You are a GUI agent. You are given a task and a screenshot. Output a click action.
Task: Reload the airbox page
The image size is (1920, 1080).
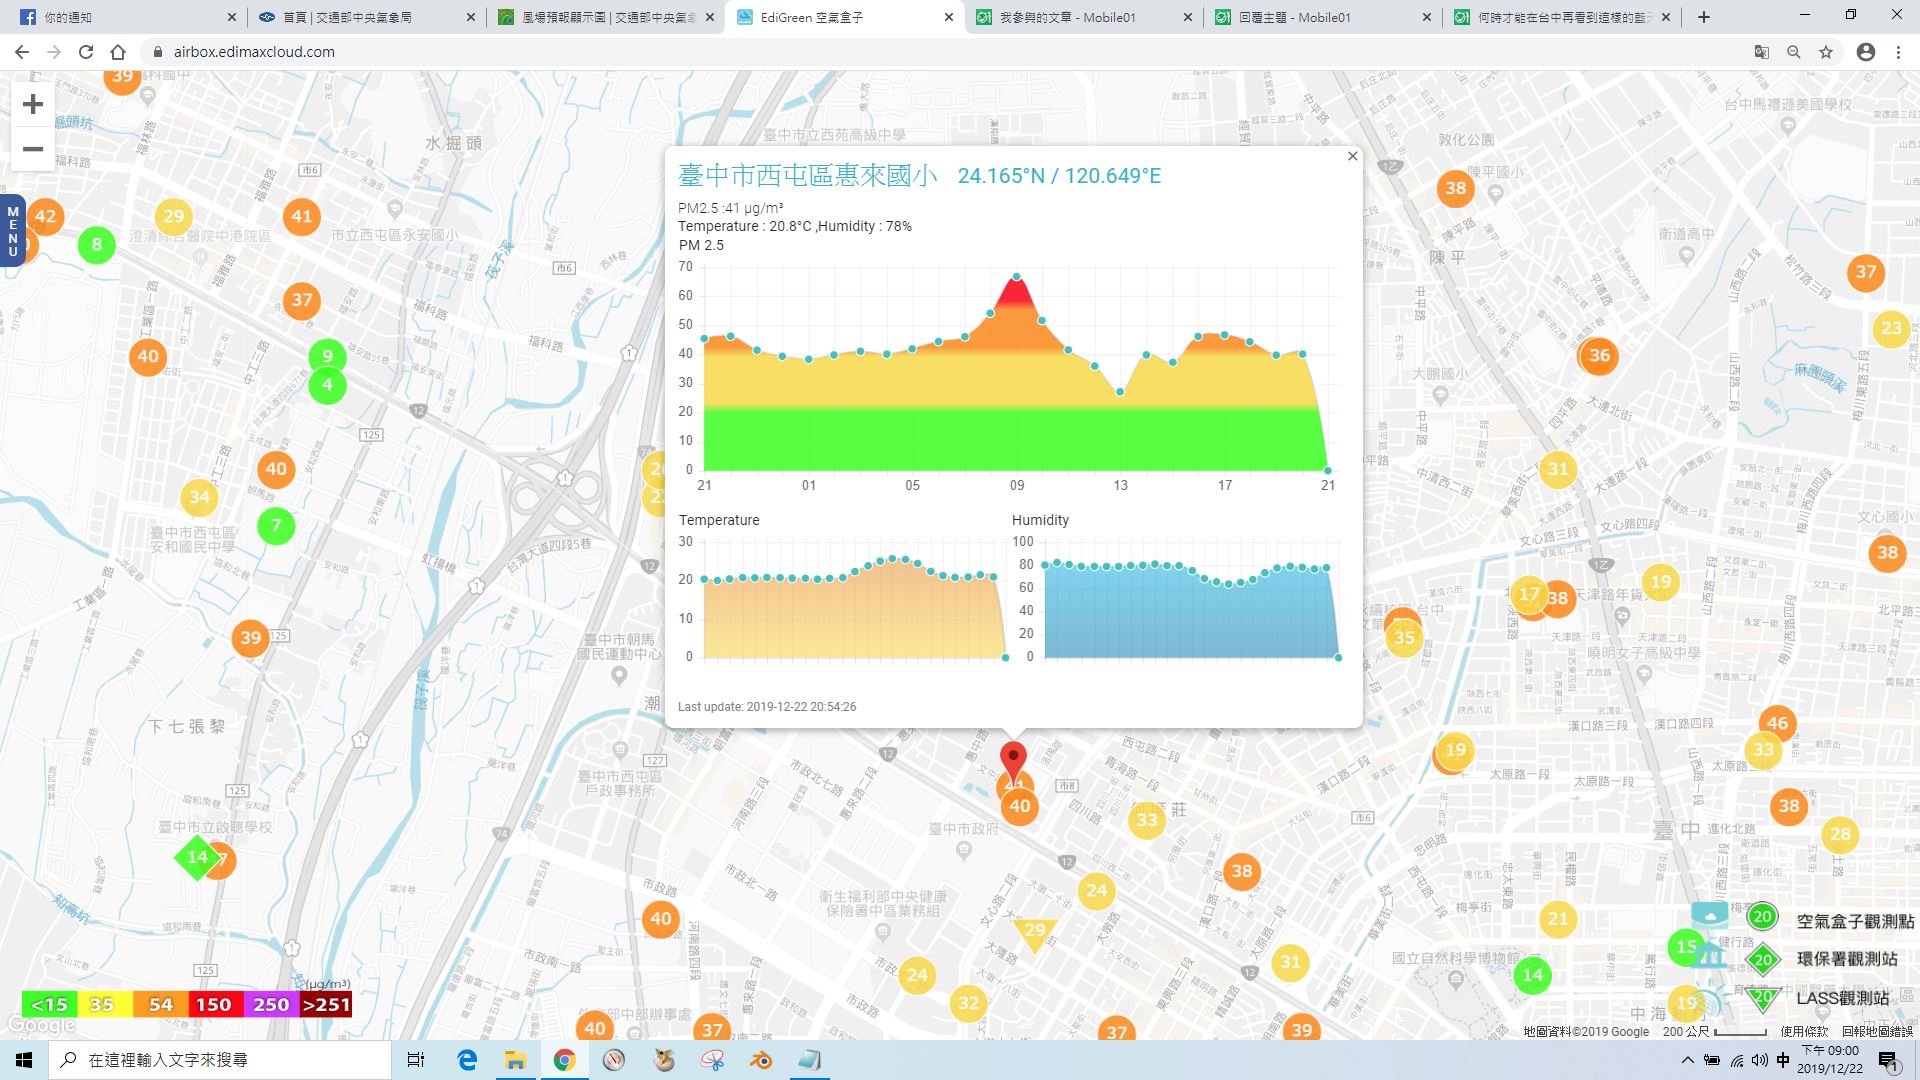click(86, 52)
